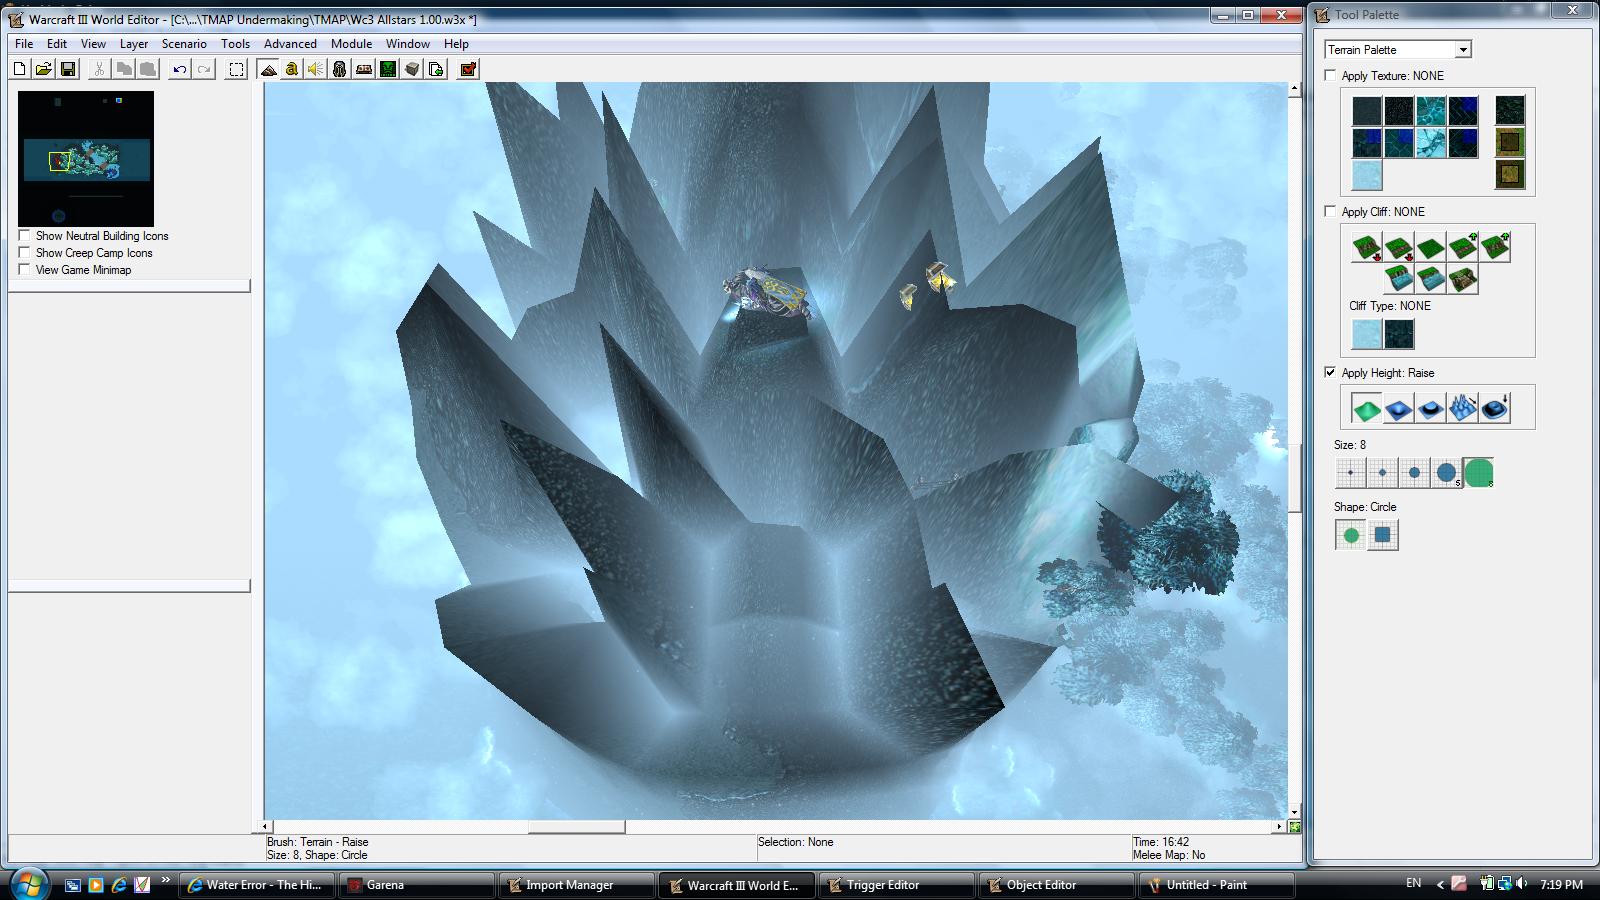The width and height of the screenshot is (1600, 900).
Task: Activate the dashed Selection brush icon
Action: tap(236, 69)
